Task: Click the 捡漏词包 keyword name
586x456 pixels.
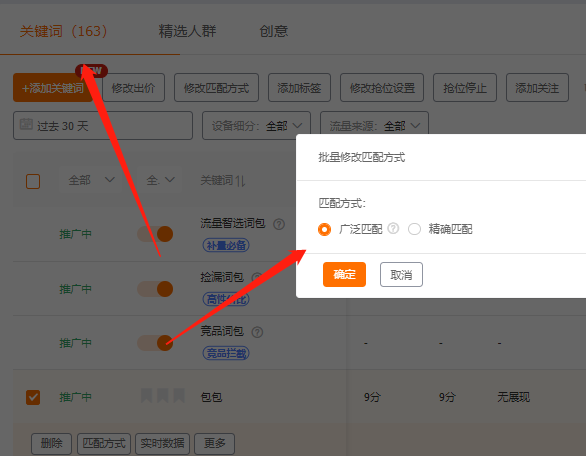Action: [x=222, y=277]
